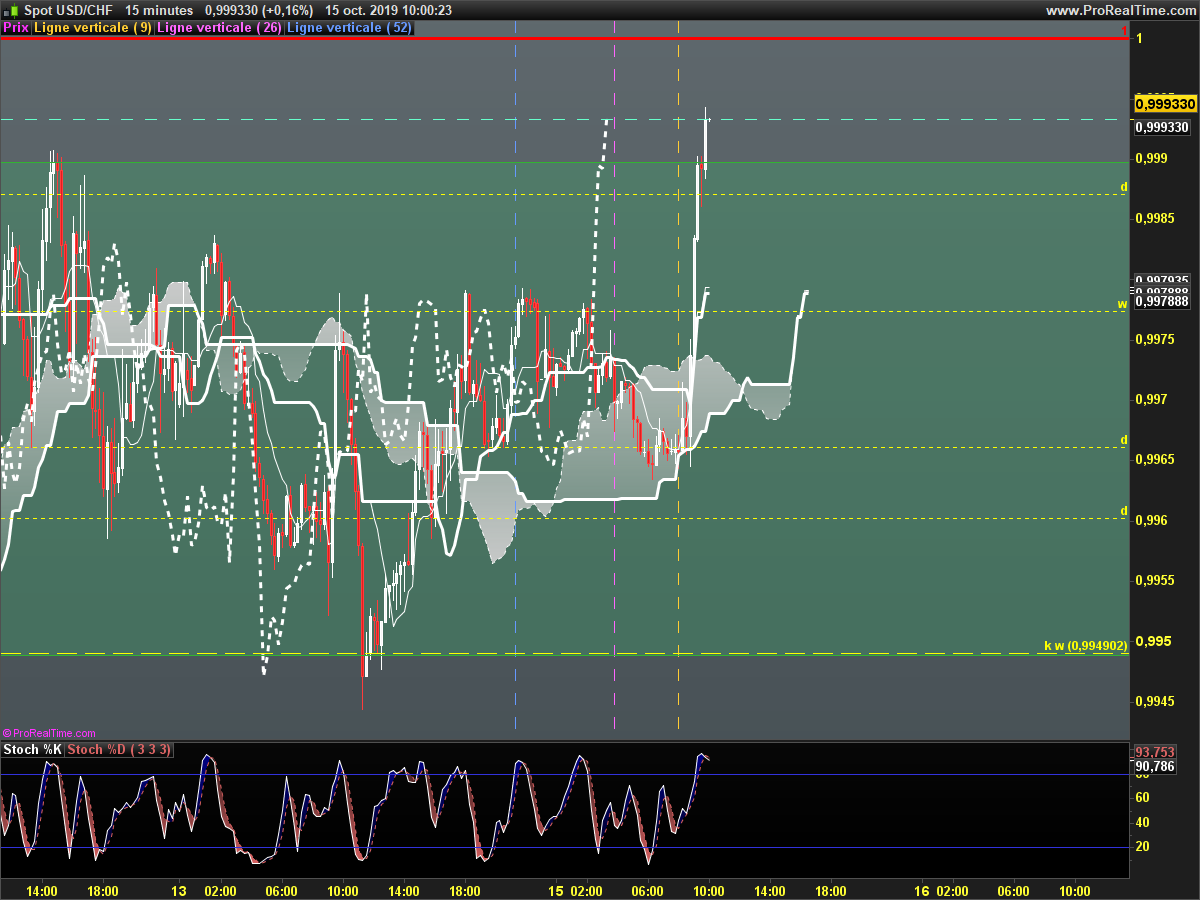The image size is (1200, 900).
Task: Click the 0,9945 price axis label
Action: point(1156,701)
